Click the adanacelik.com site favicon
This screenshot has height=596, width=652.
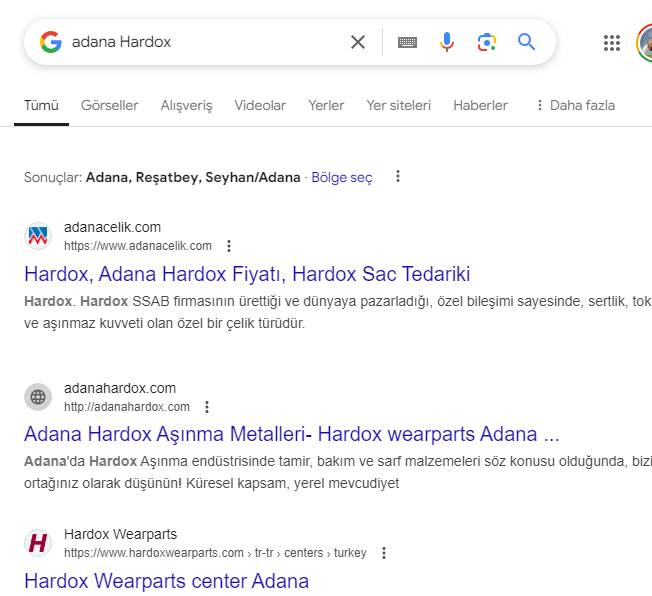pos(38,236)
